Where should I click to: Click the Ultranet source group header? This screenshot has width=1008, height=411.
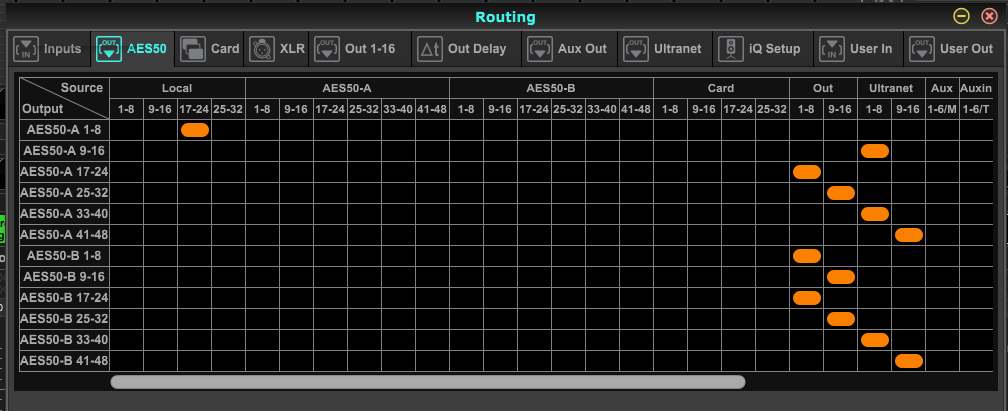pyautogui.click(x=892, y=88)
